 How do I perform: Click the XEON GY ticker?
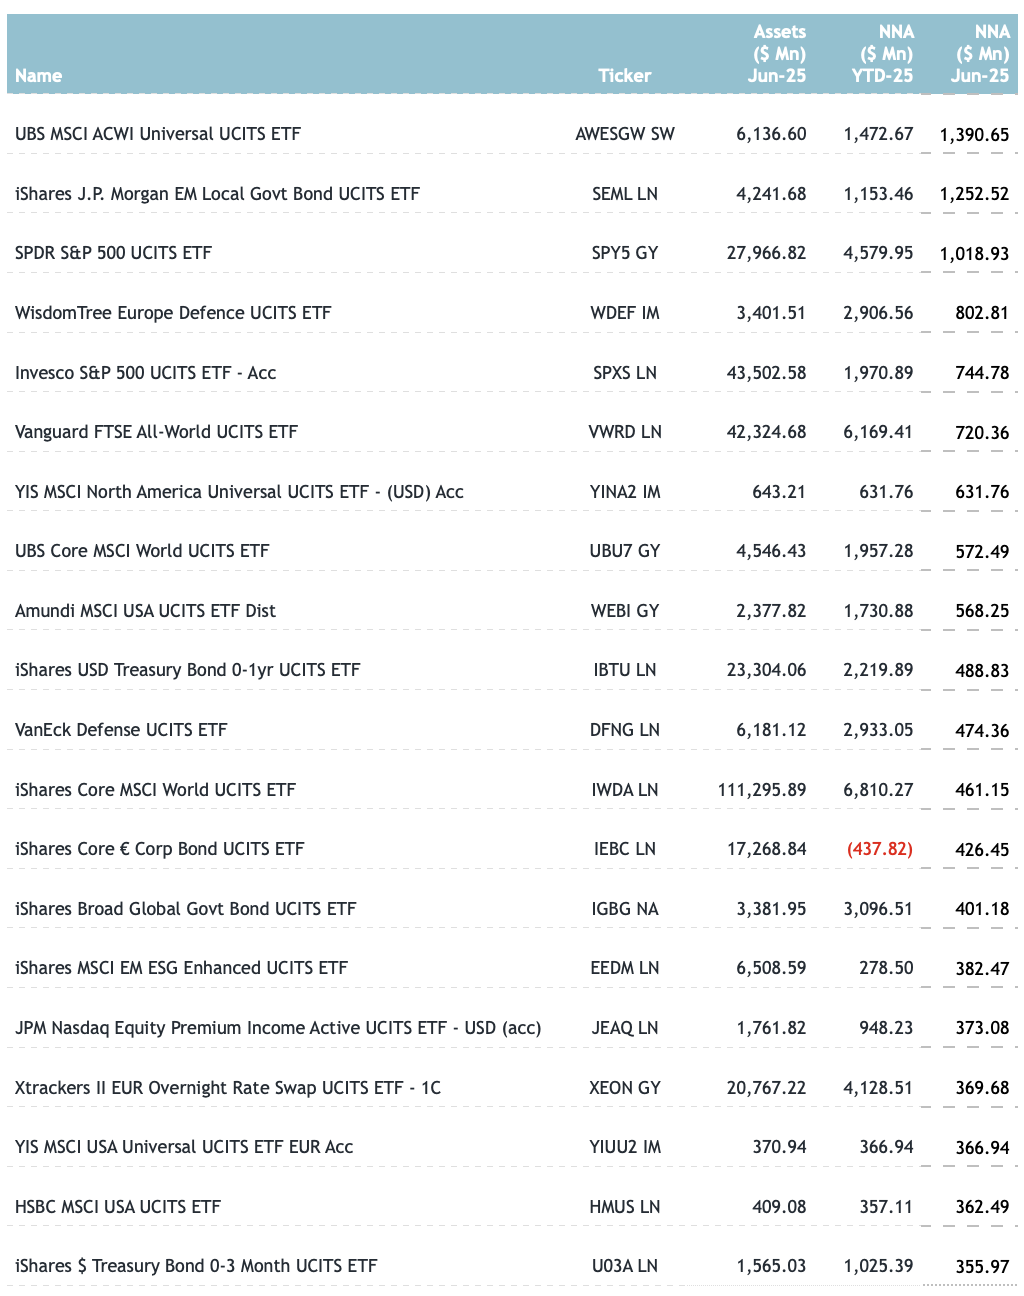(x=625, y=1088)
